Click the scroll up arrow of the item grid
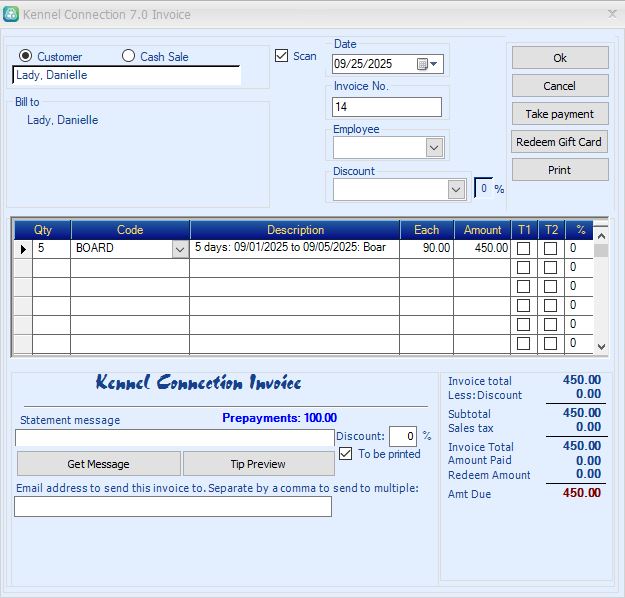This screenshot has height=598, width=625. coord(601,236)
